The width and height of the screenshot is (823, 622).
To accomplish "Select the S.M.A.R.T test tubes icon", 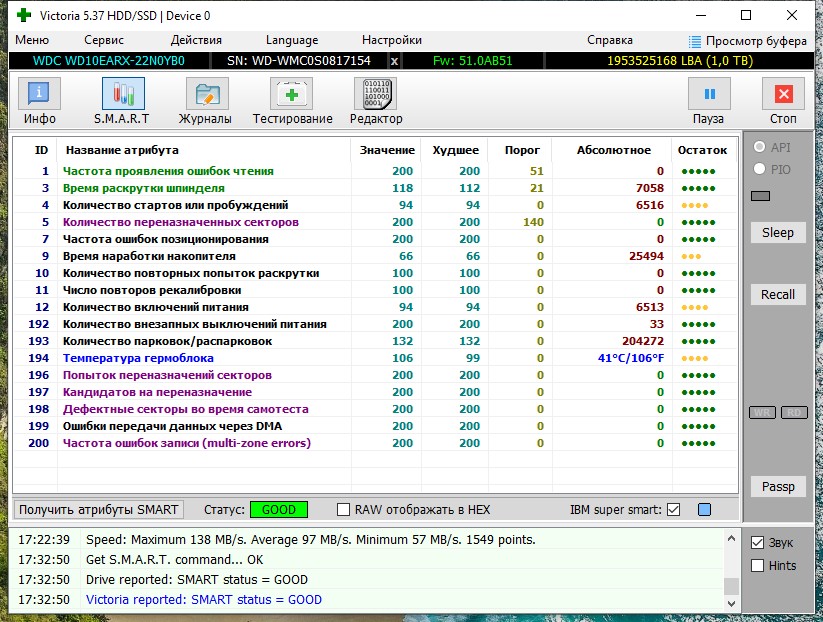I will pyautogui.click(x=123, y=94).
